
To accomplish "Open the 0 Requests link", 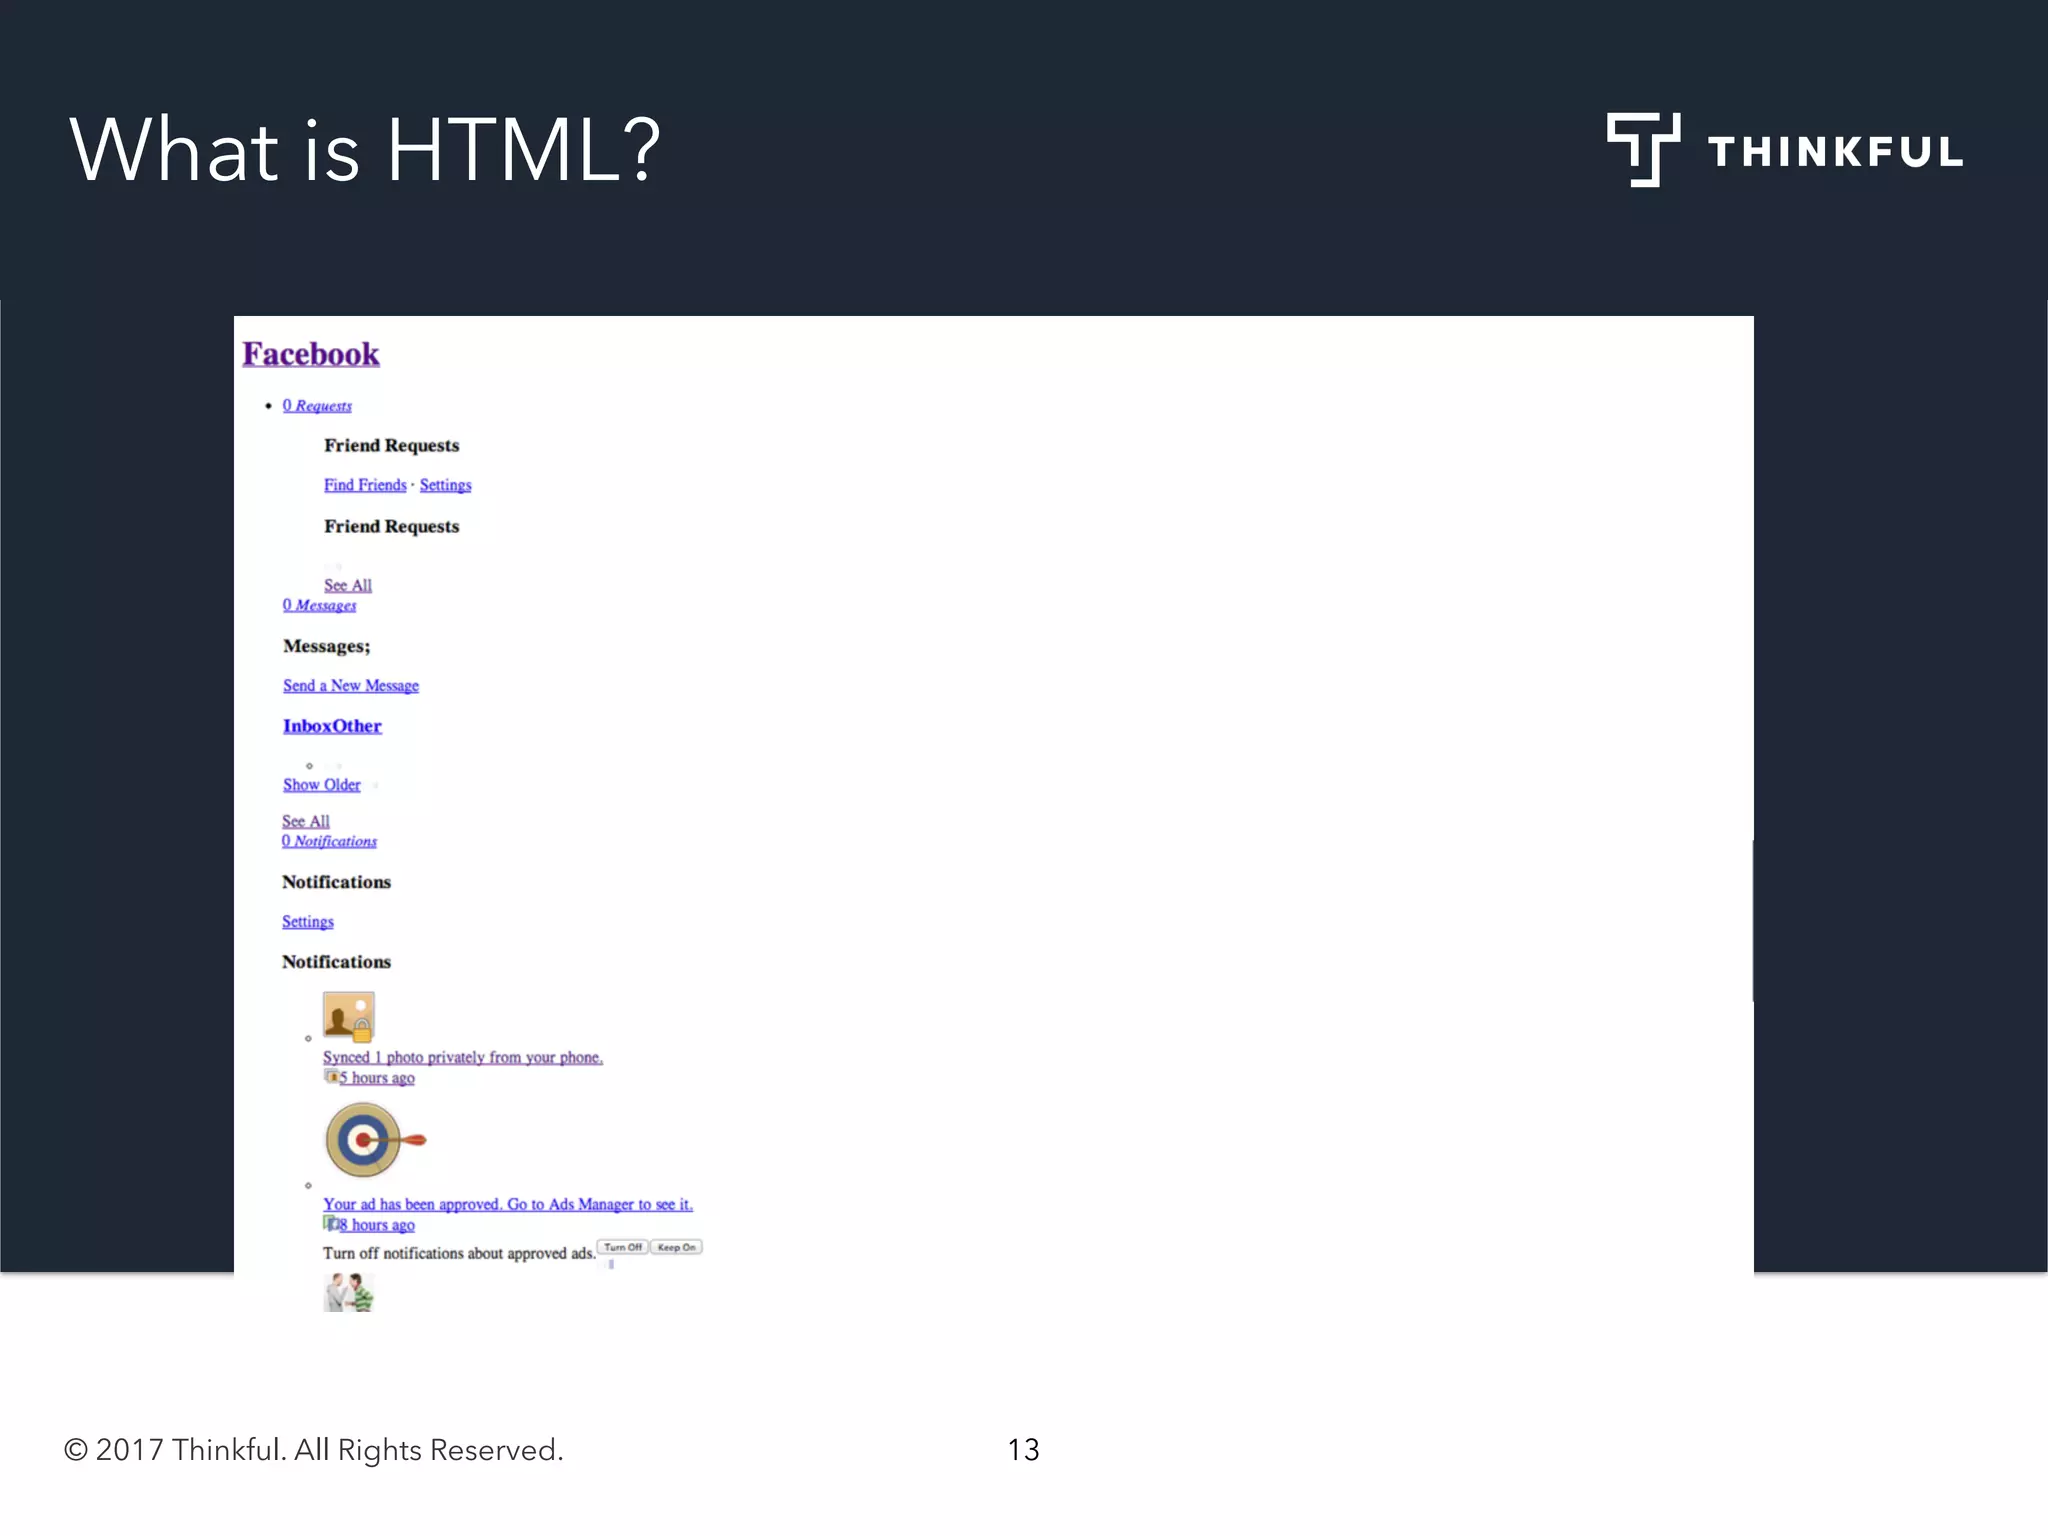I will pos(317,405).
